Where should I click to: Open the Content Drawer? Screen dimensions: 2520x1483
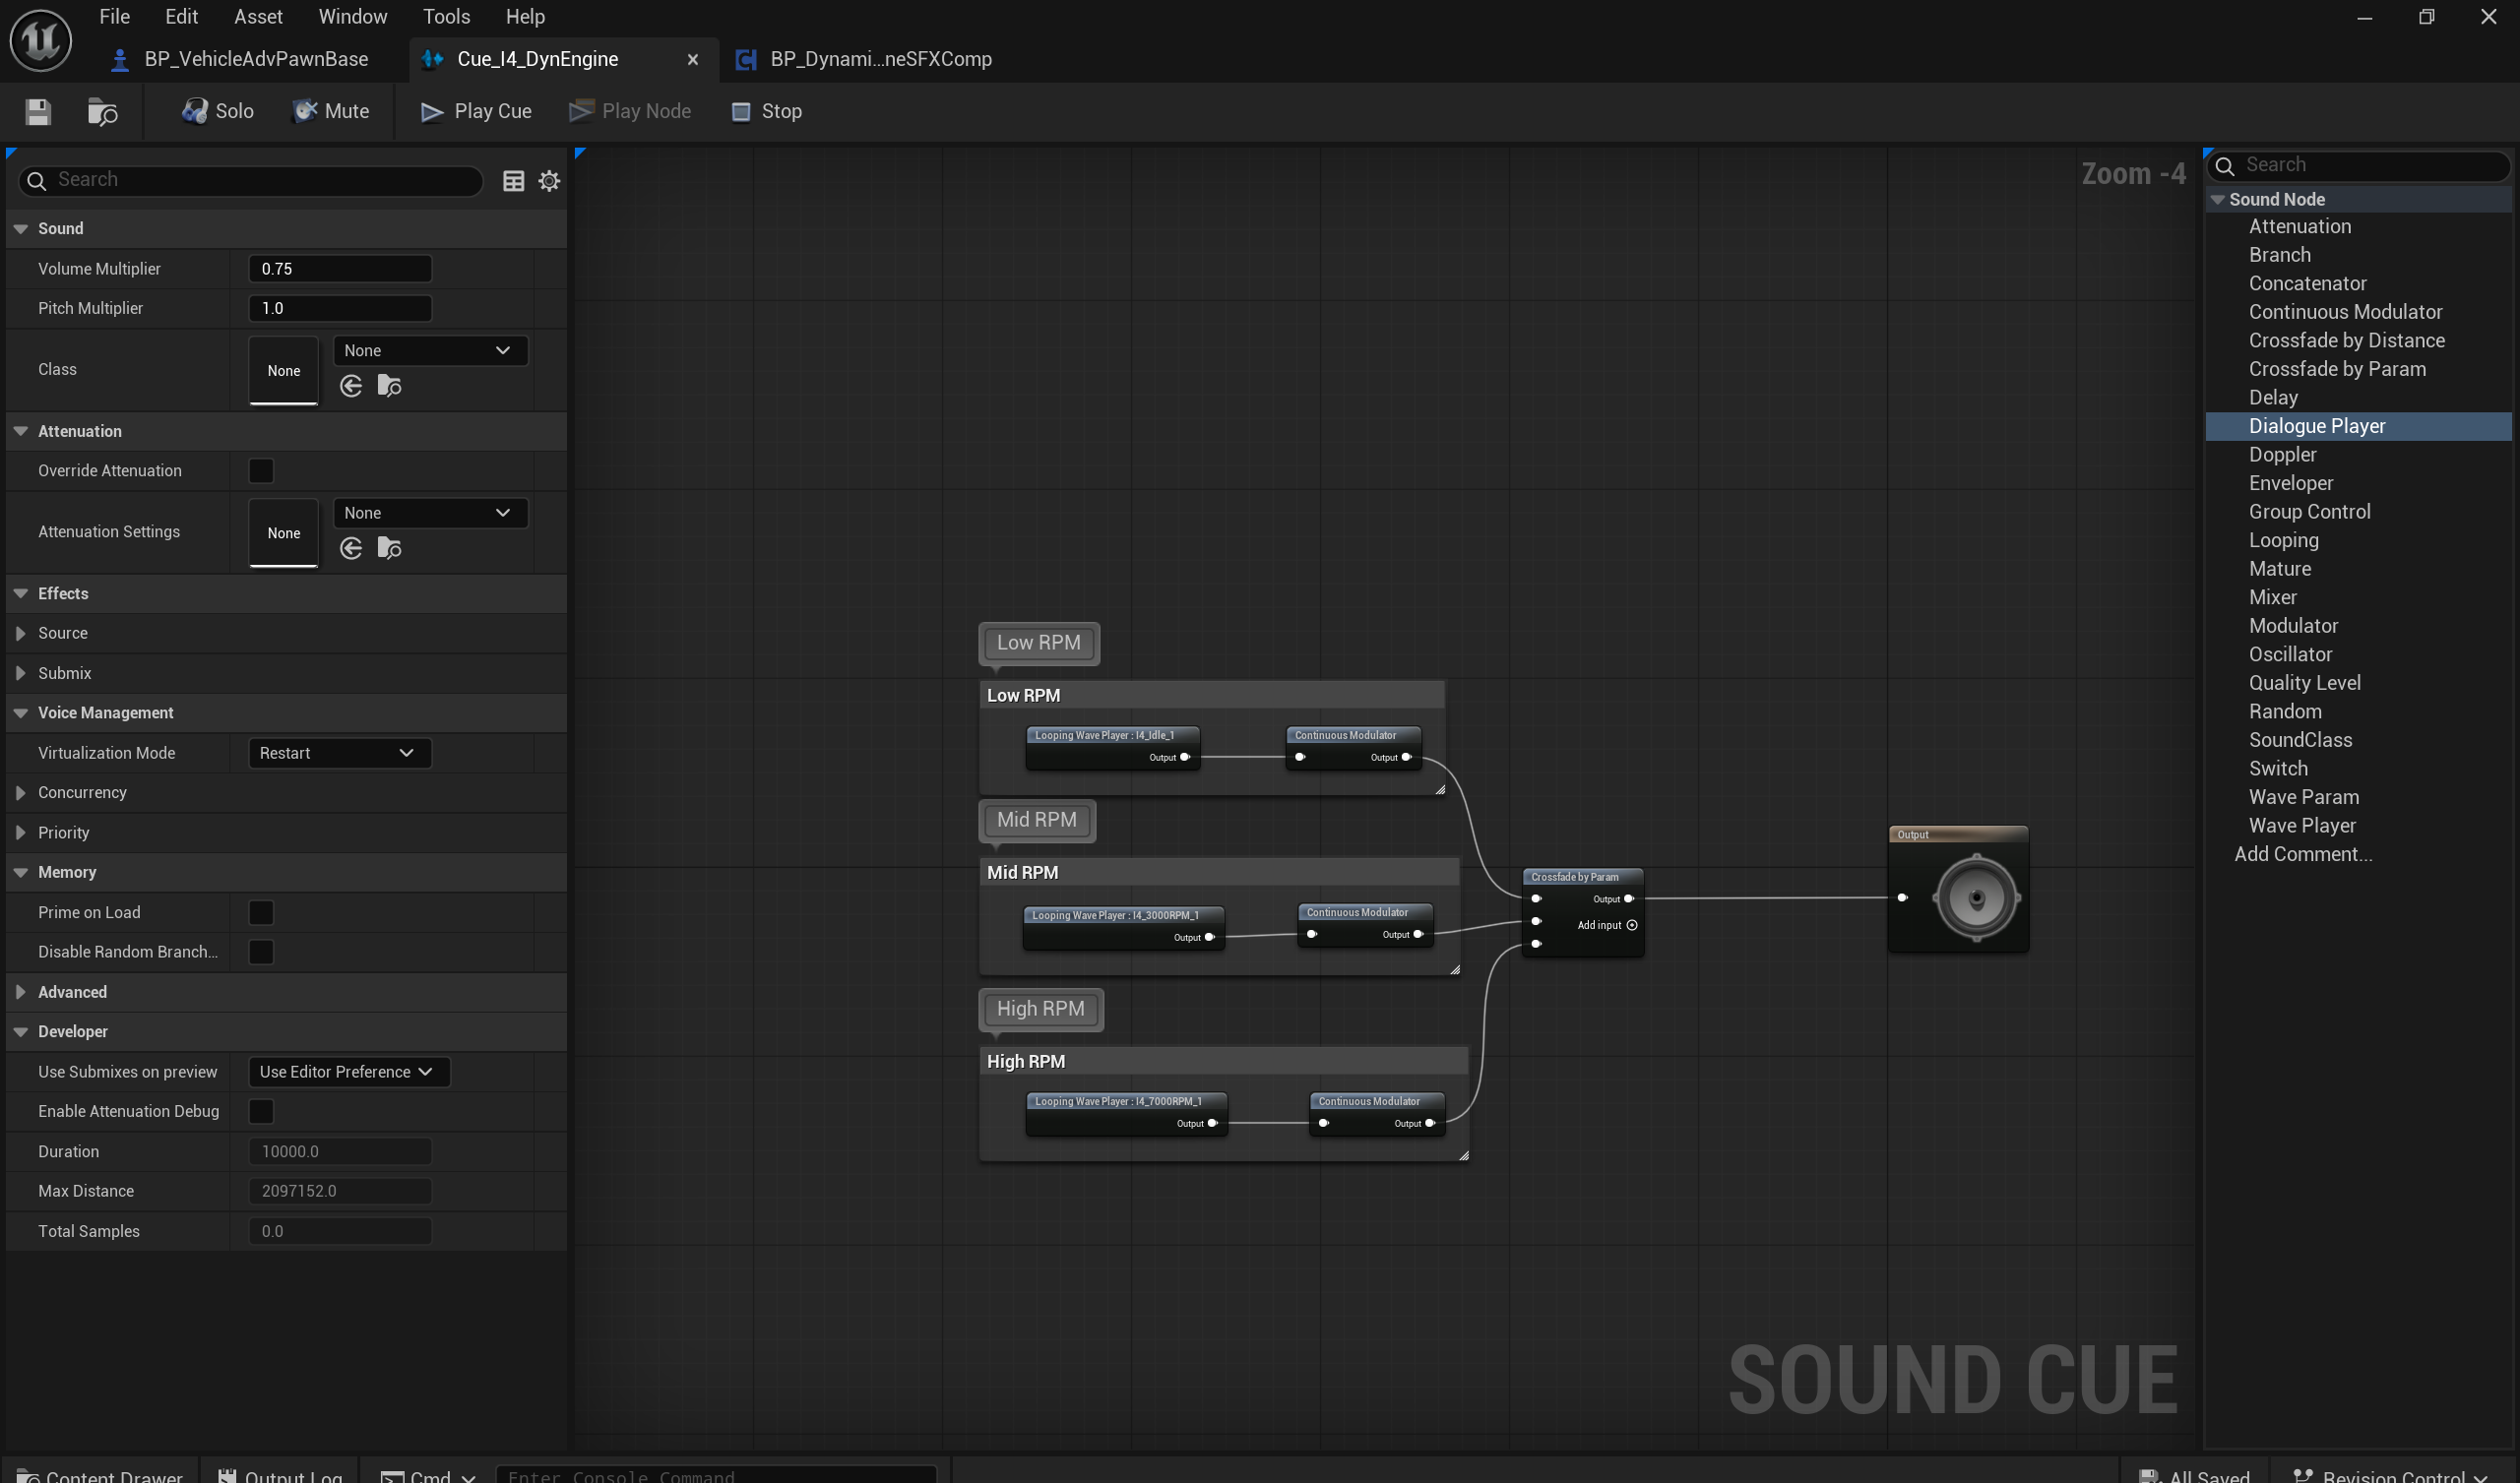100,1475
